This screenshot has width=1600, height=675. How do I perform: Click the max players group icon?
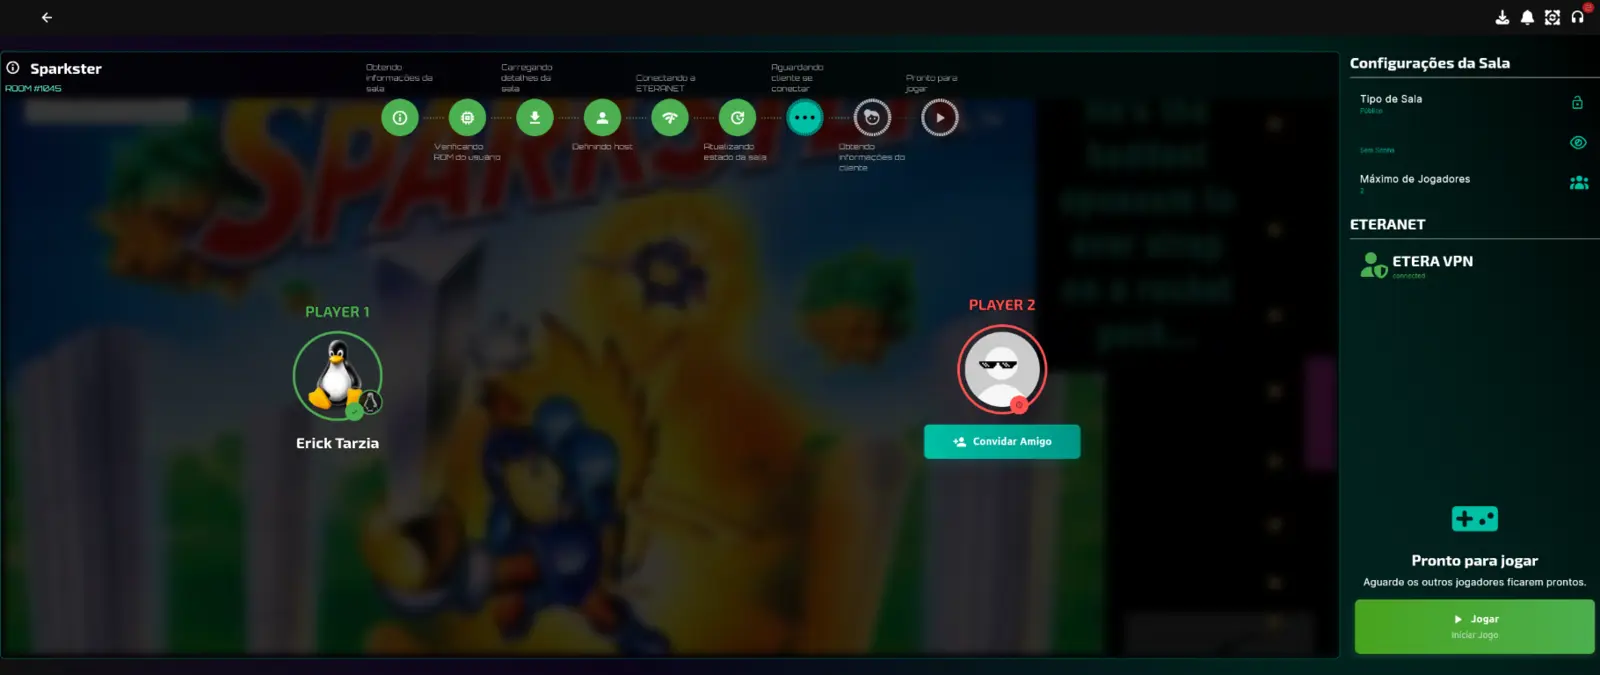coord(1579,183)
